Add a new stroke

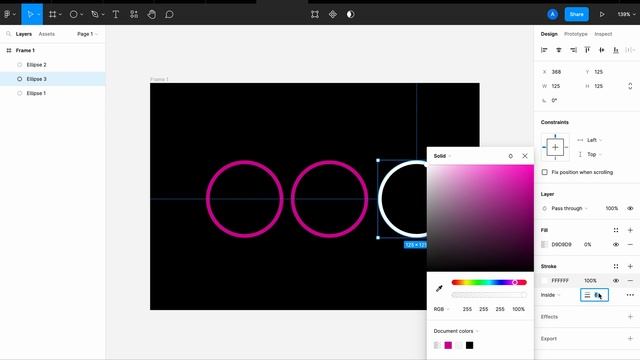(x=630, y=266)
